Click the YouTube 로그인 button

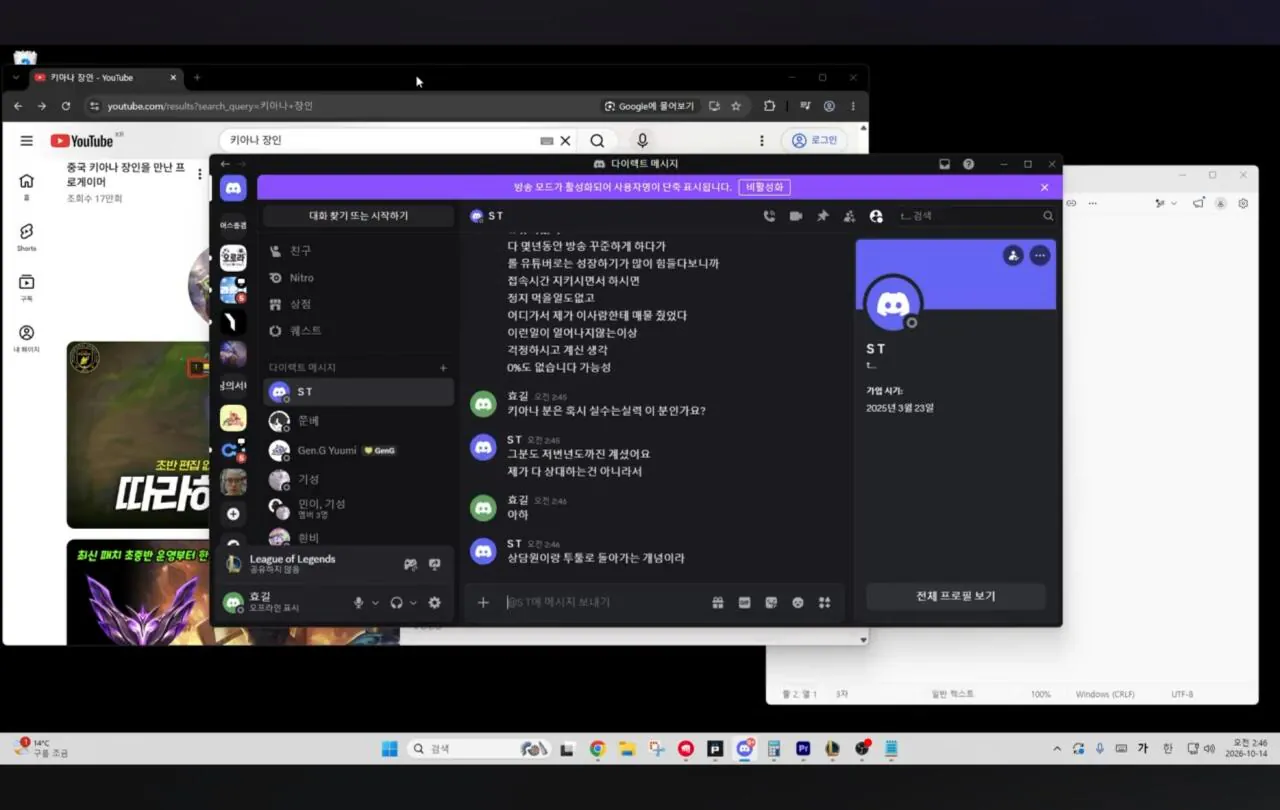coord(814,141)
